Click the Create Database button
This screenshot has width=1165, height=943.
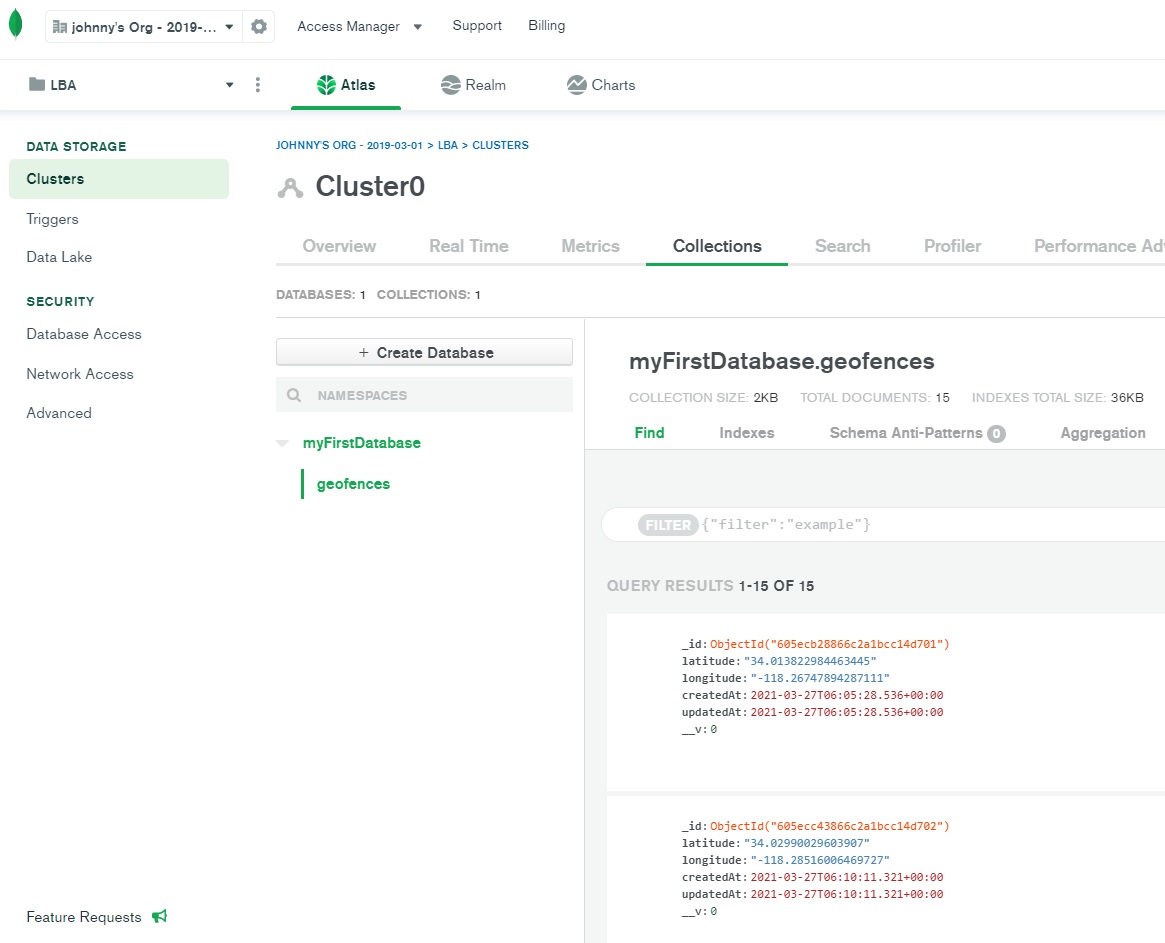point(424,352)
